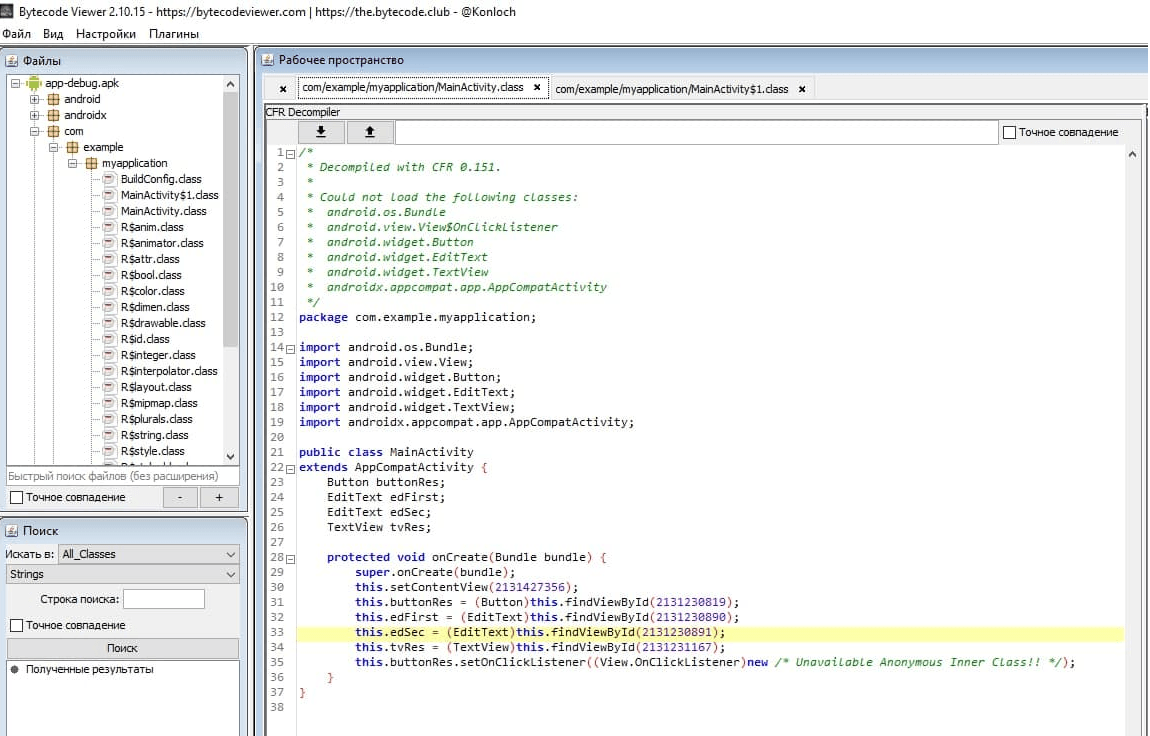Click the R$anim.class file icon
The width and height of the screenshot is (1150, 736).
(109, 227)
